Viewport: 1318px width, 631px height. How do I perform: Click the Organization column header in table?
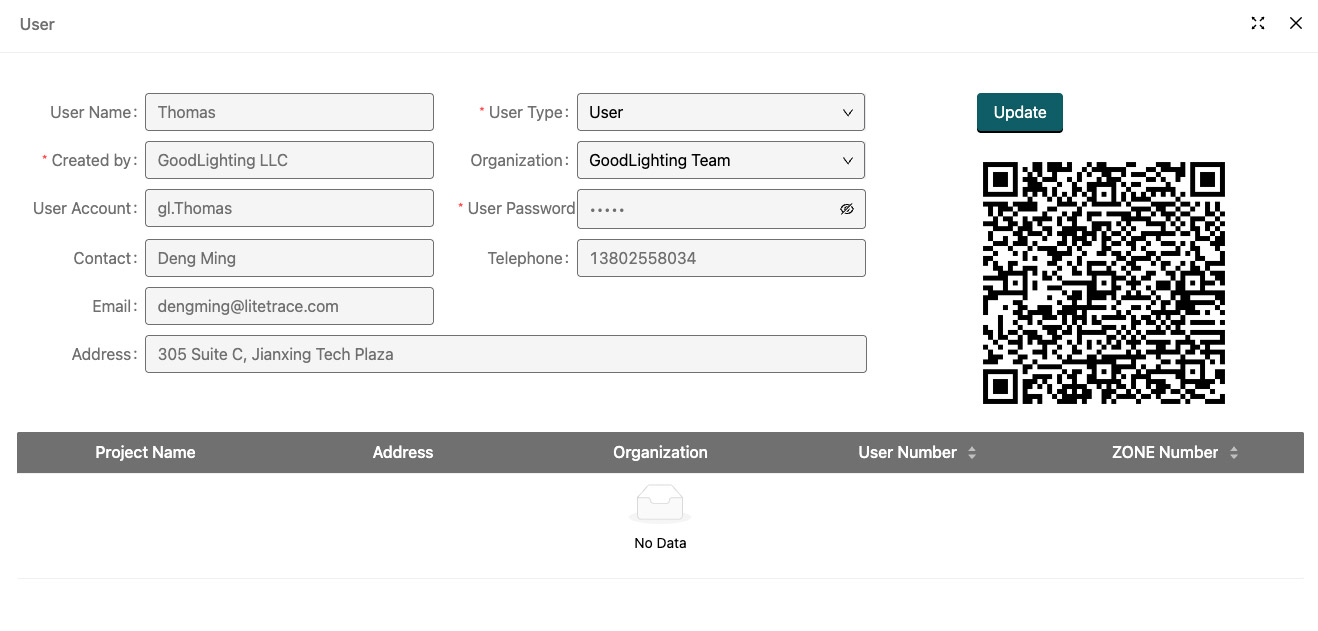tap(660, 452)
